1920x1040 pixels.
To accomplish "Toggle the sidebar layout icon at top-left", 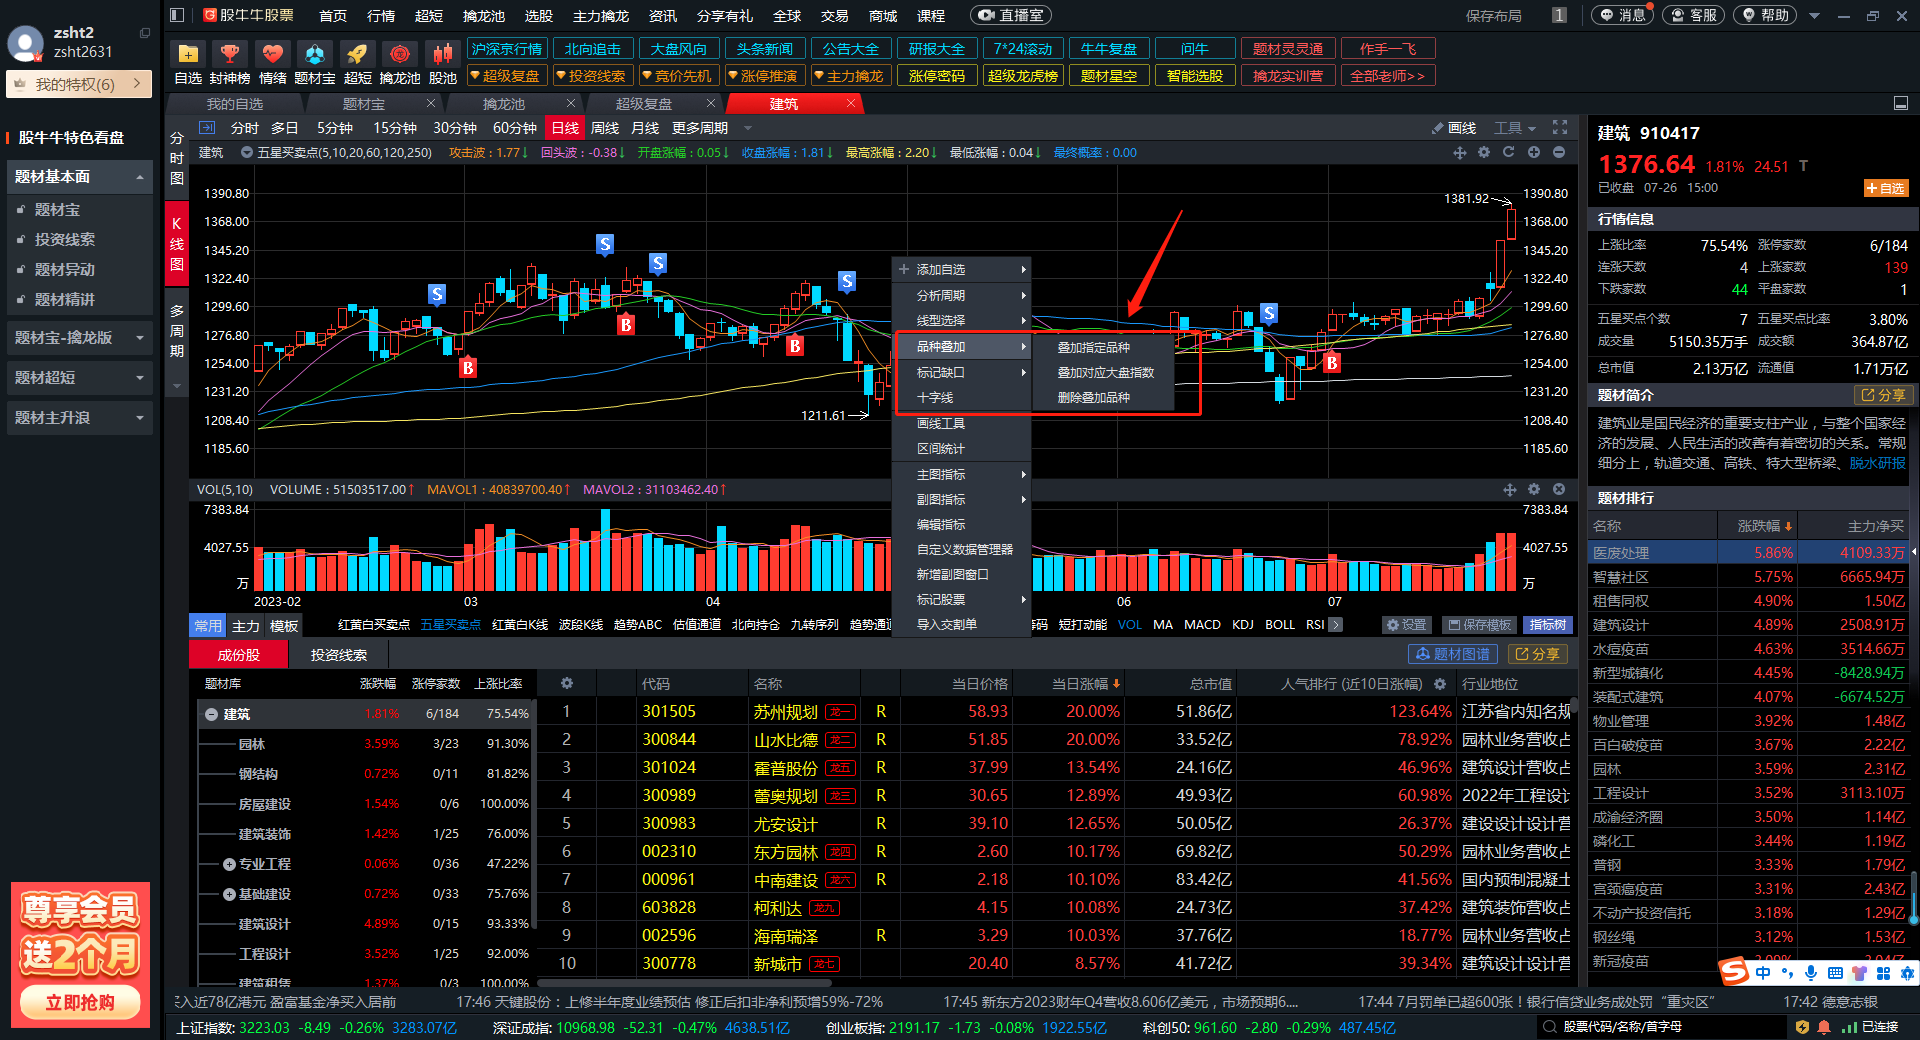I will [177, 15].
